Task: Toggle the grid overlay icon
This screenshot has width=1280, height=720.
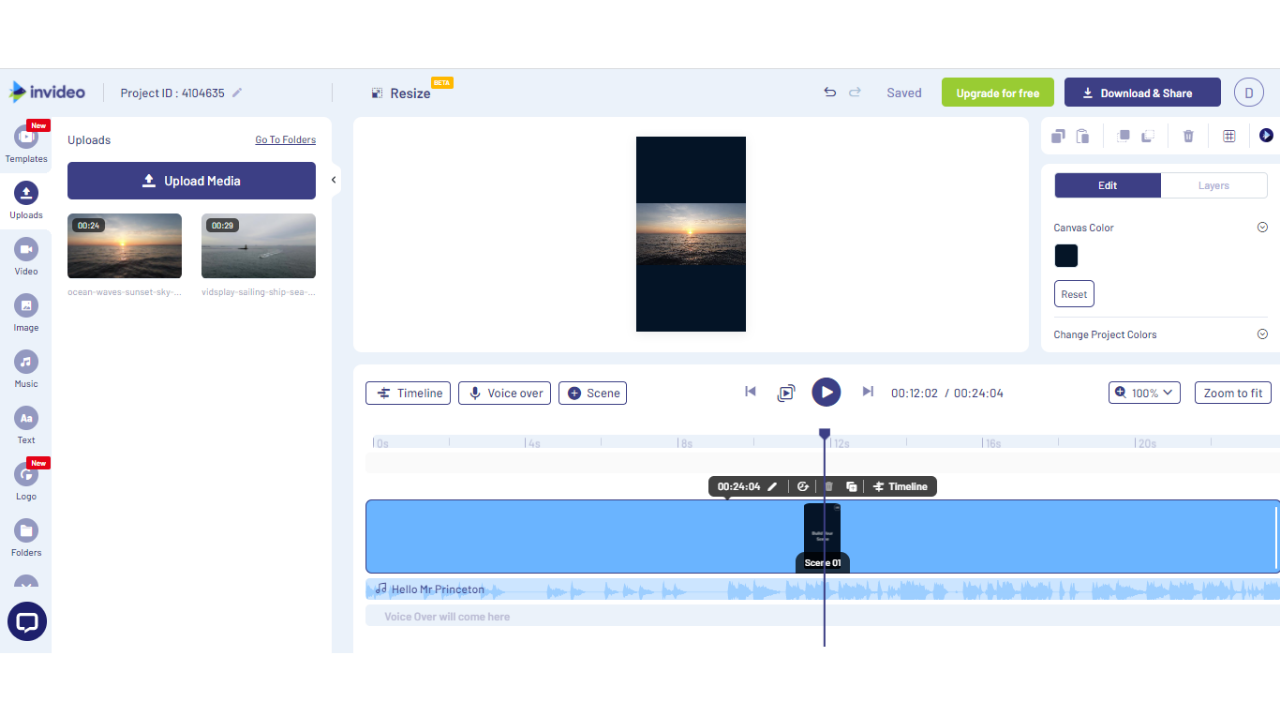Action: coord(1229,136)
